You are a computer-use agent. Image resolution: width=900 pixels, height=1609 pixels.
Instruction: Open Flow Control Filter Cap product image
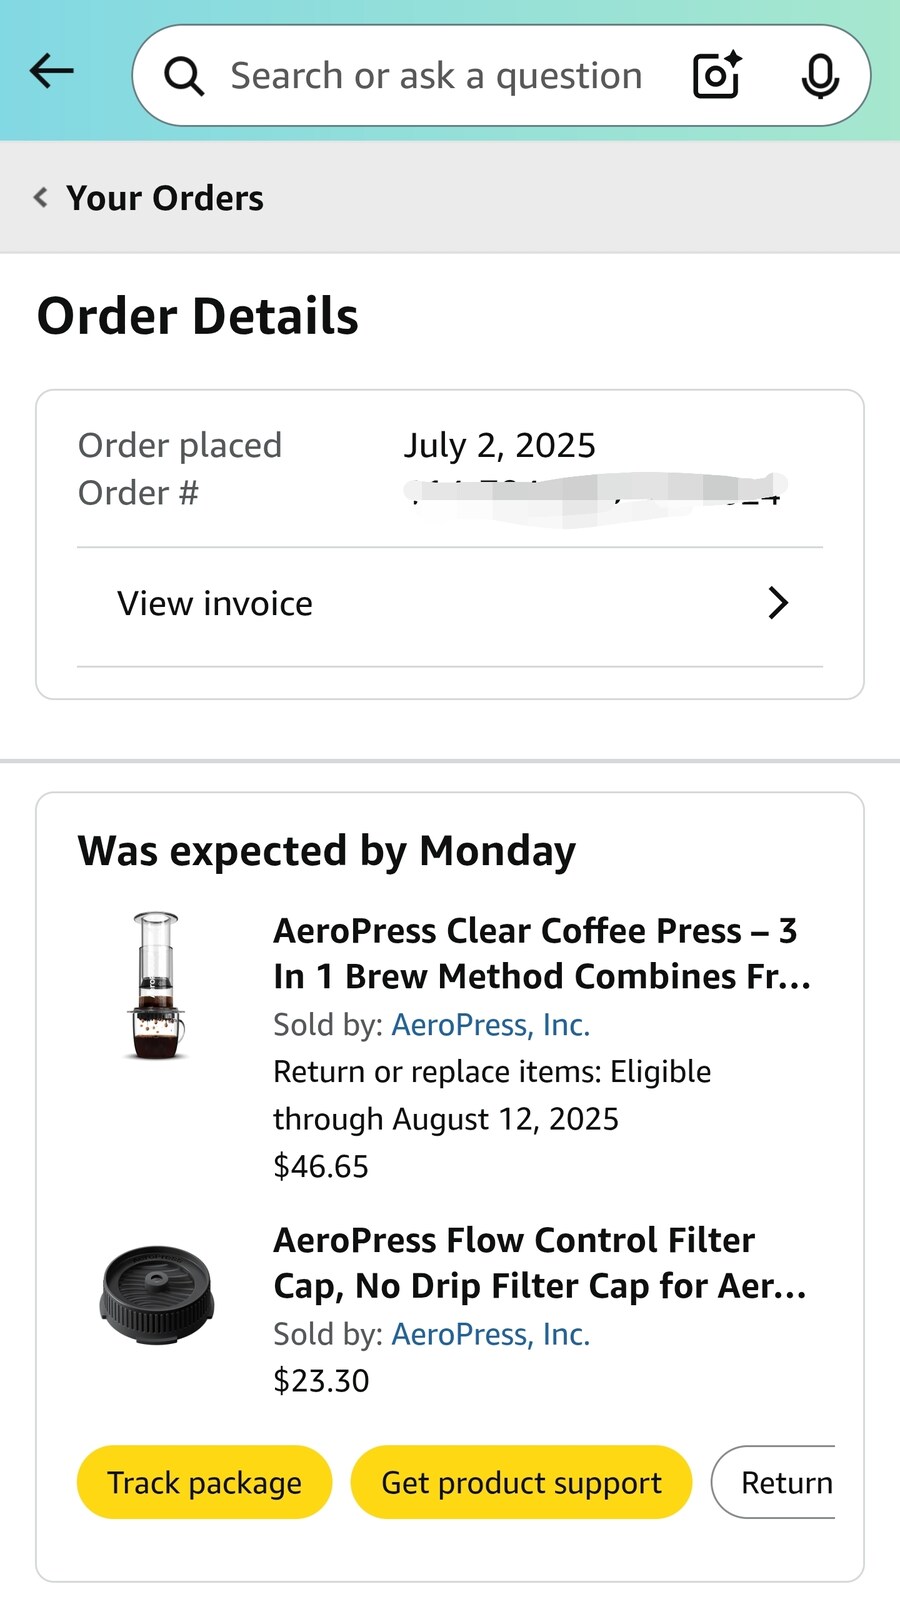click(156, 1295)
